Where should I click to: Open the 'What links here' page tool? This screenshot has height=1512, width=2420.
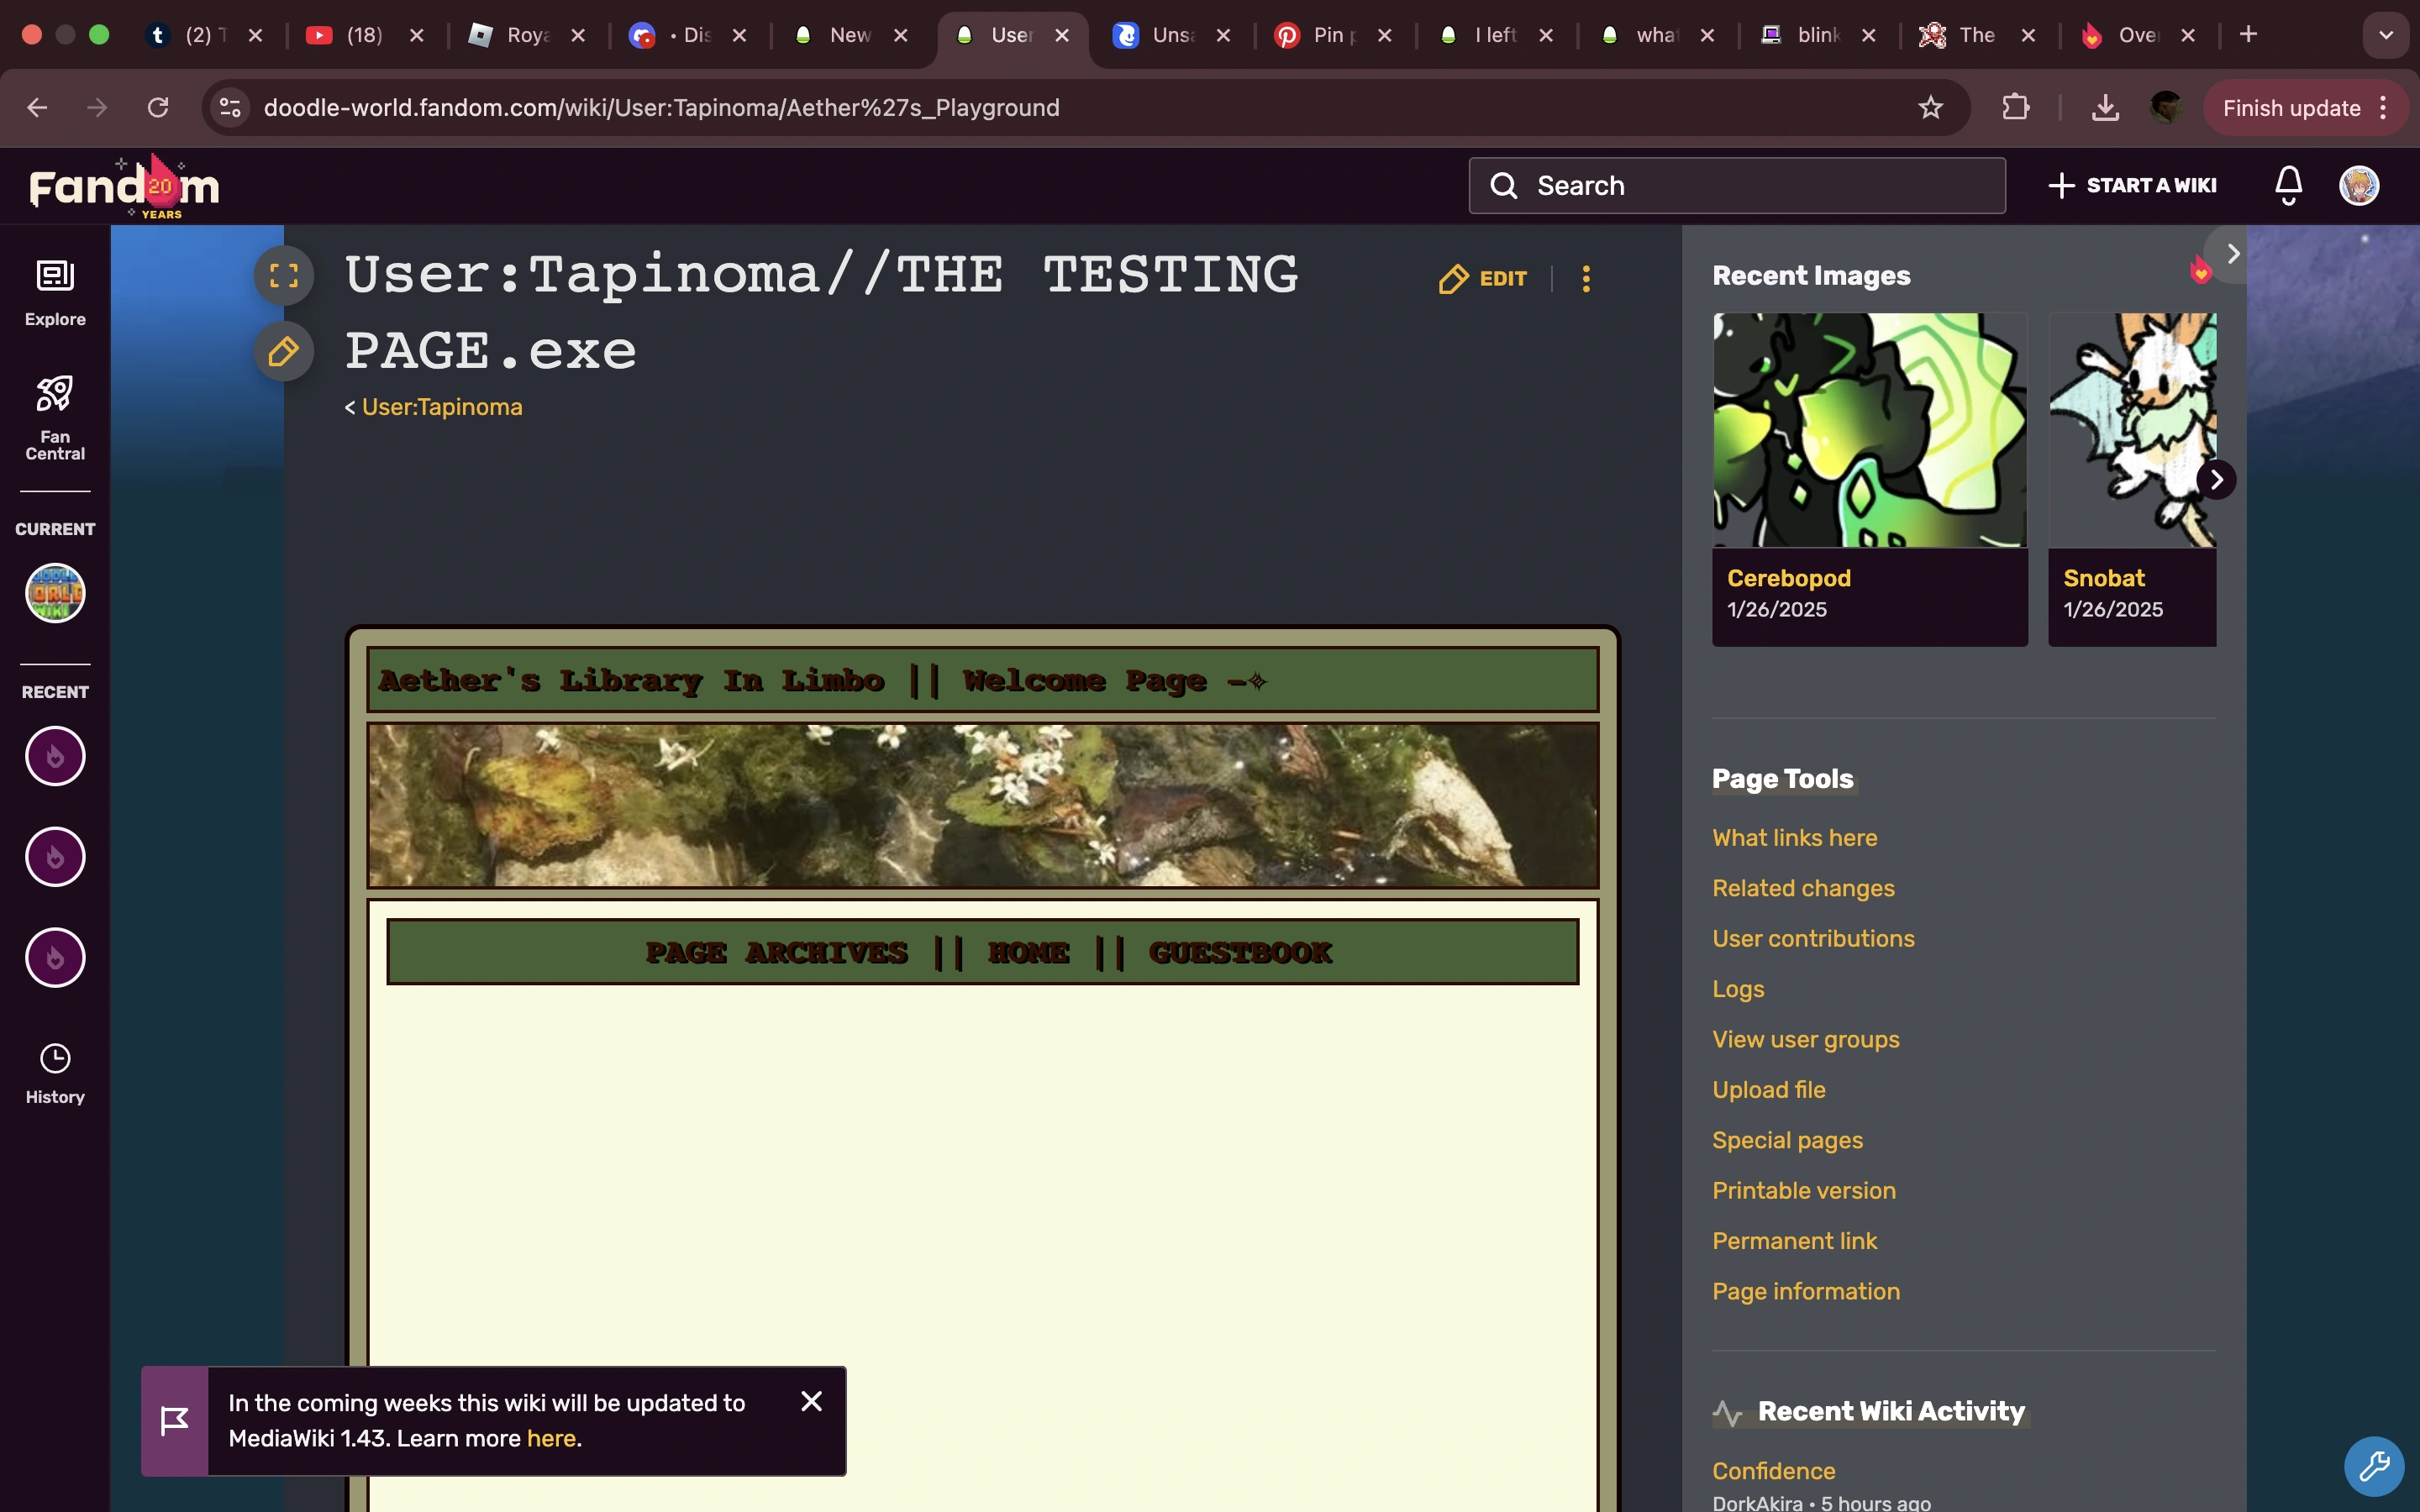1794,838
